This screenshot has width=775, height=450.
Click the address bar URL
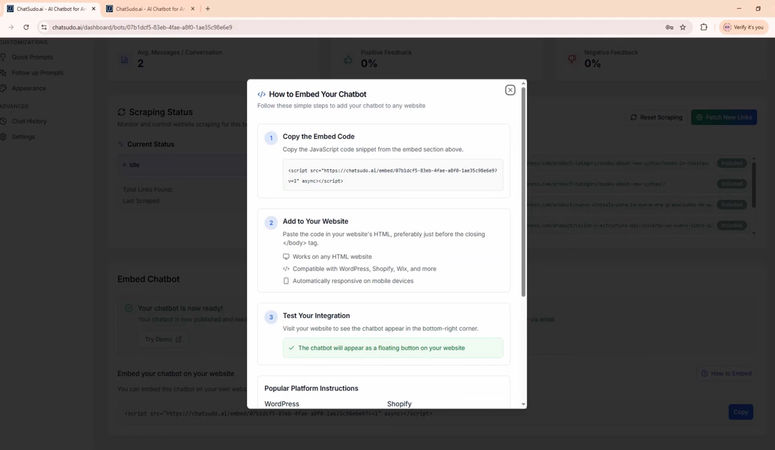click(142, 27)
